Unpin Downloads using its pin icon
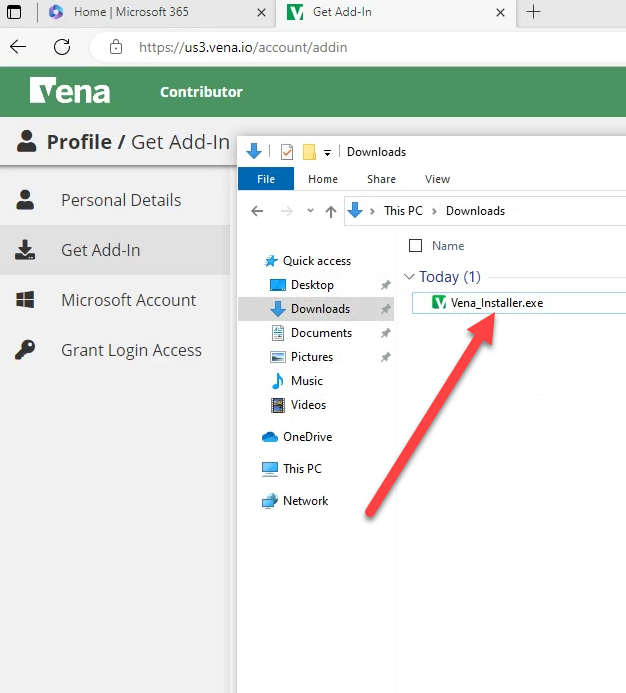 [386, 309]
